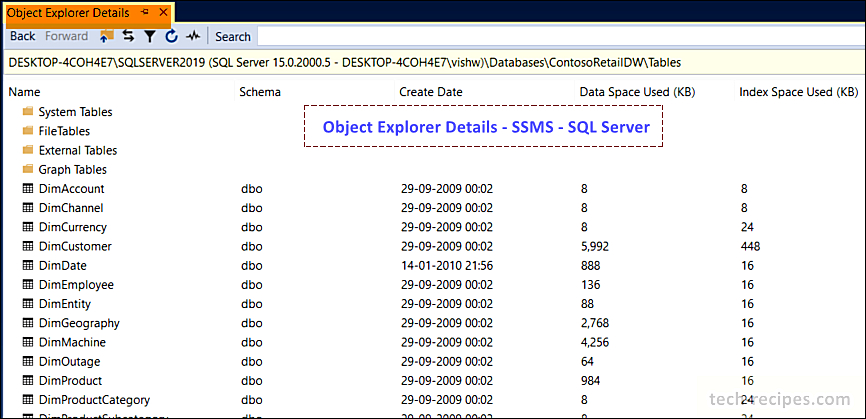Click DimOutage's 64 data space value

[x=587, y=362]
